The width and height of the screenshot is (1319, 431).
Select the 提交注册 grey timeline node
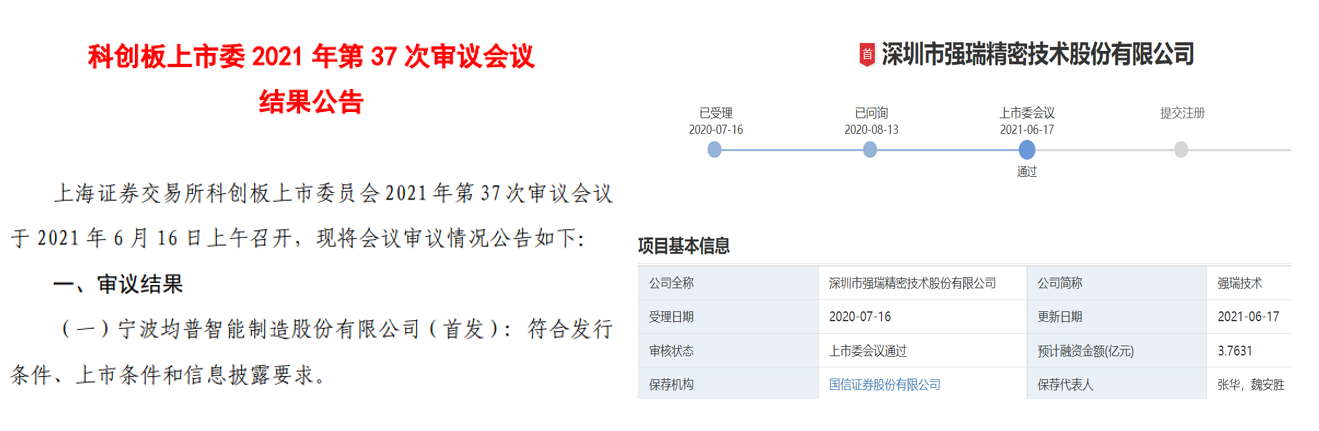[x=1181, y=150]
